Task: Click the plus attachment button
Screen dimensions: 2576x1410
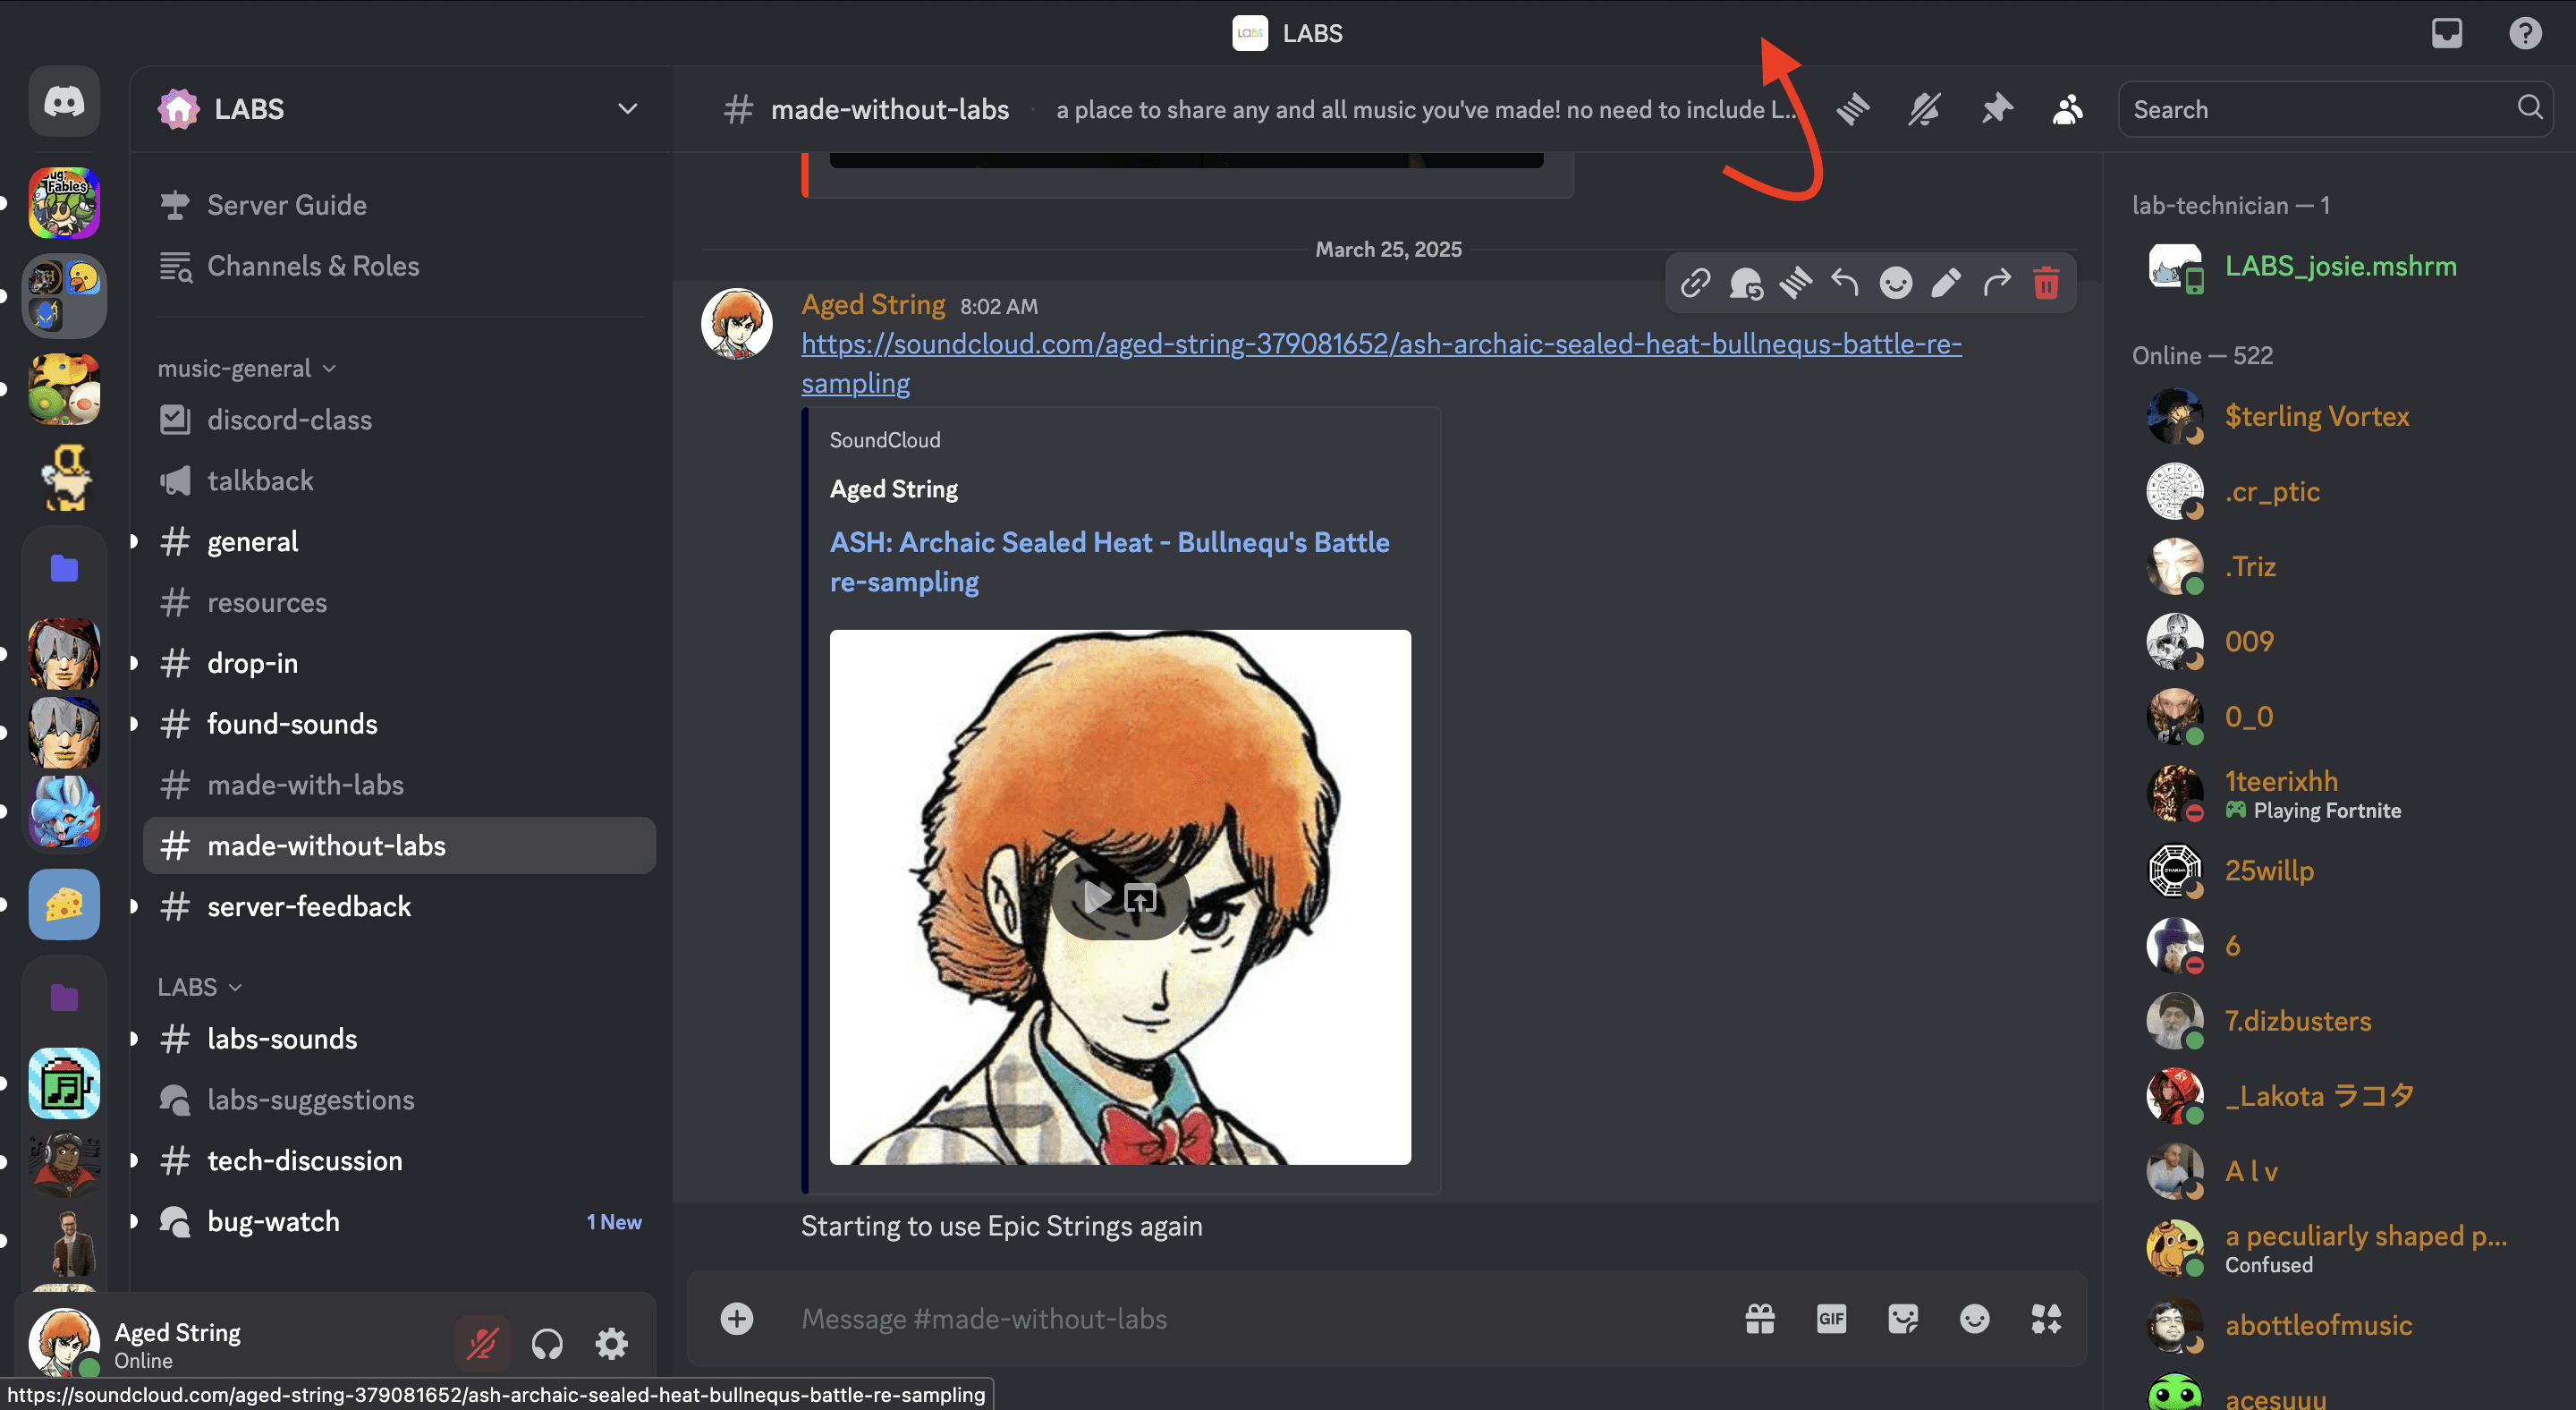Action: (737, 1319)
